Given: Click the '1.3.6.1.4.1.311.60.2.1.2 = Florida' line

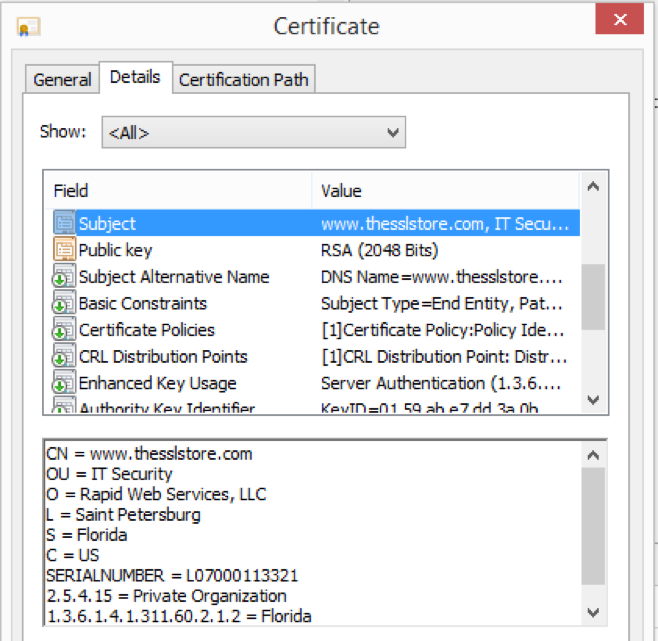Looking at the screenshot, I should click(x=179, y=616).
